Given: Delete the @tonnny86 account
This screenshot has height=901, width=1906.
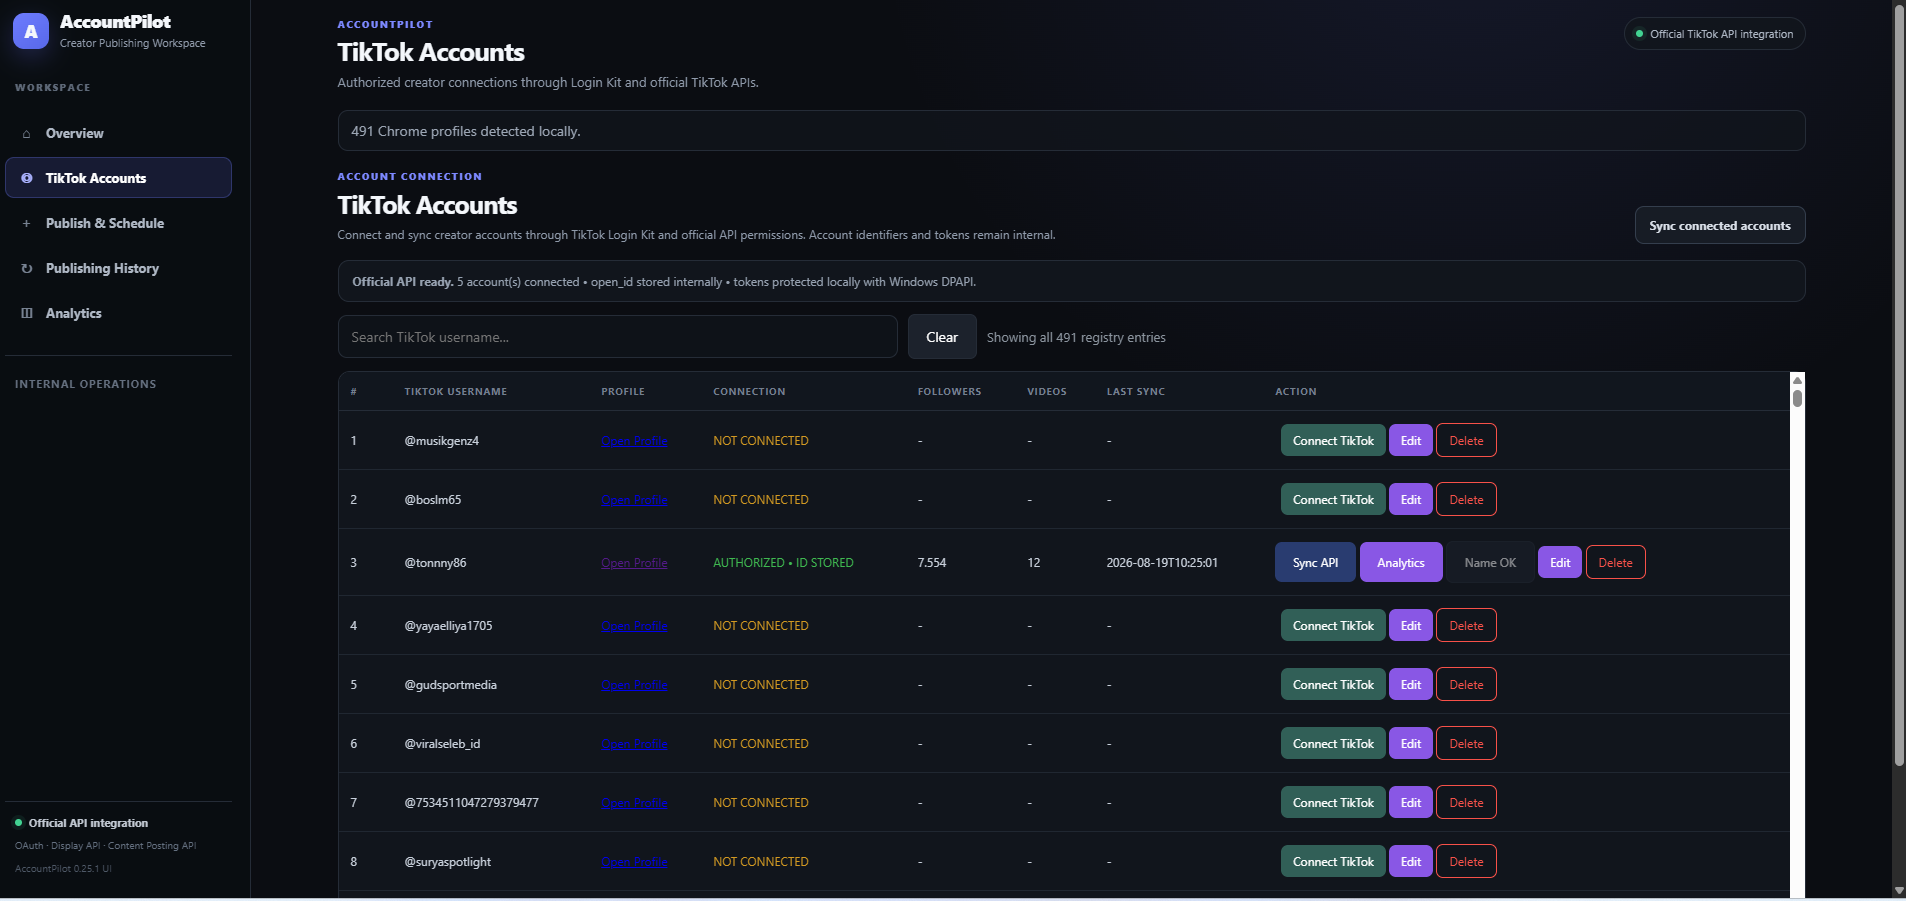Looking at the screenshot, I should point(1615,563).
